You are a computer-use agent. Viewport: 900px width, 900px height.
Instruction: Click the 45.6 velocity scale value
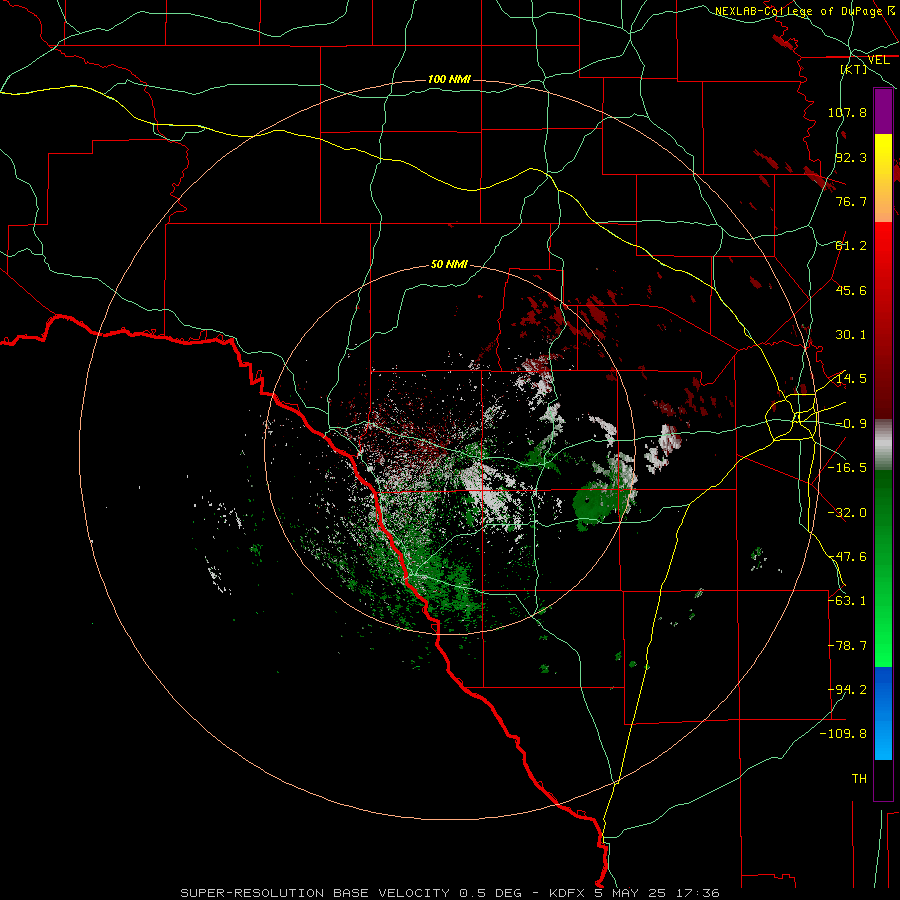coord(851,290)
